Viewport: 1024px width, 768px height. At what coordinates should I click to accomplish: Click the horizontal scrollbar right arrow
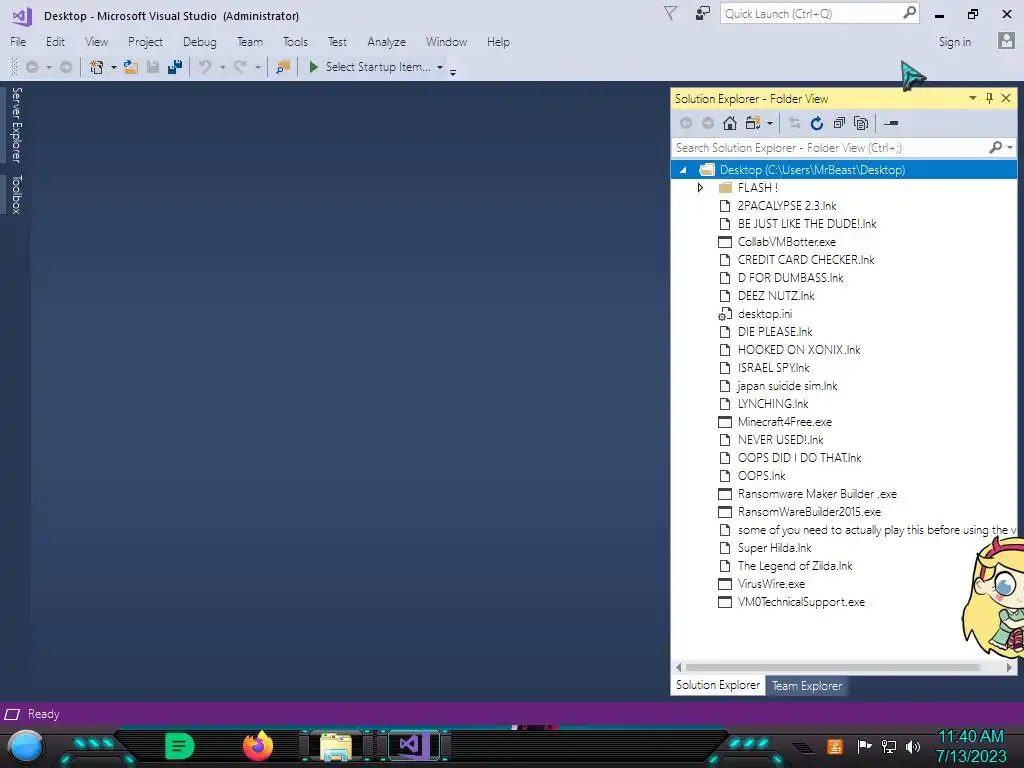click(1010, 667)
